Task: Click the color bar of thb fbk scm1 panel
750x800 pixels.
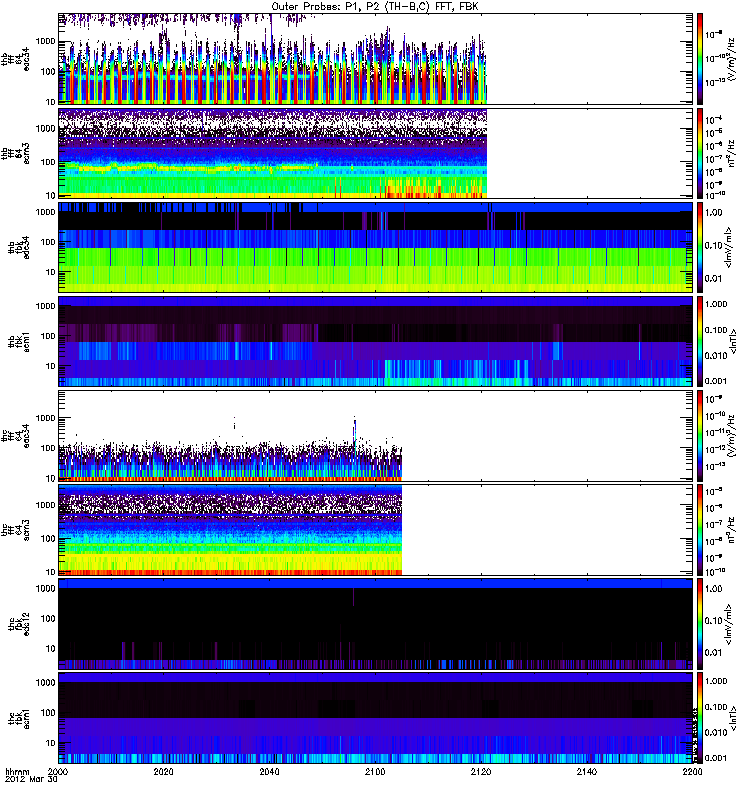Action: pos(700,340)
